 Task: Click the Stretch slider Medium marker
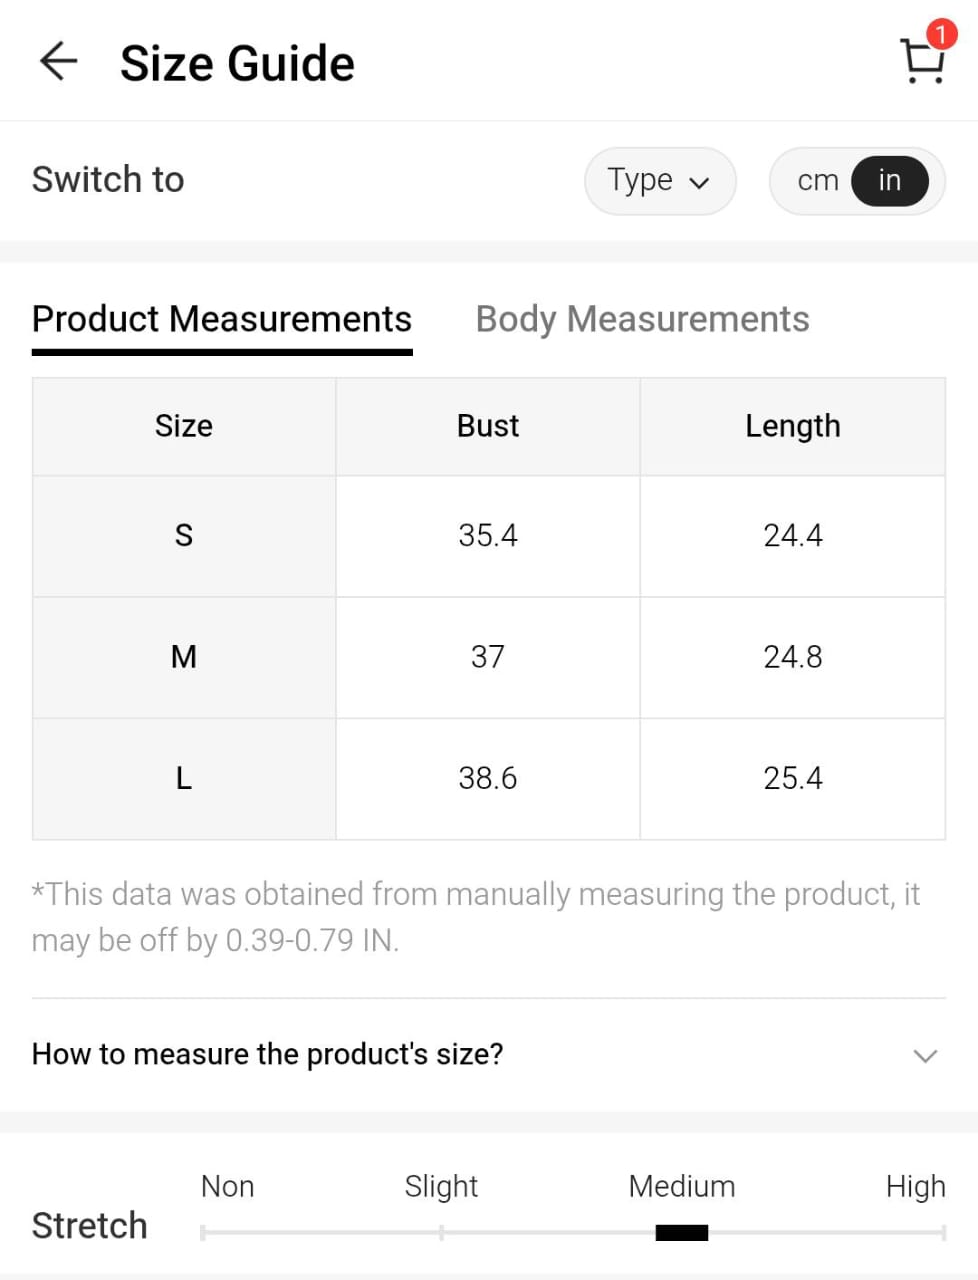point(682,1232)
